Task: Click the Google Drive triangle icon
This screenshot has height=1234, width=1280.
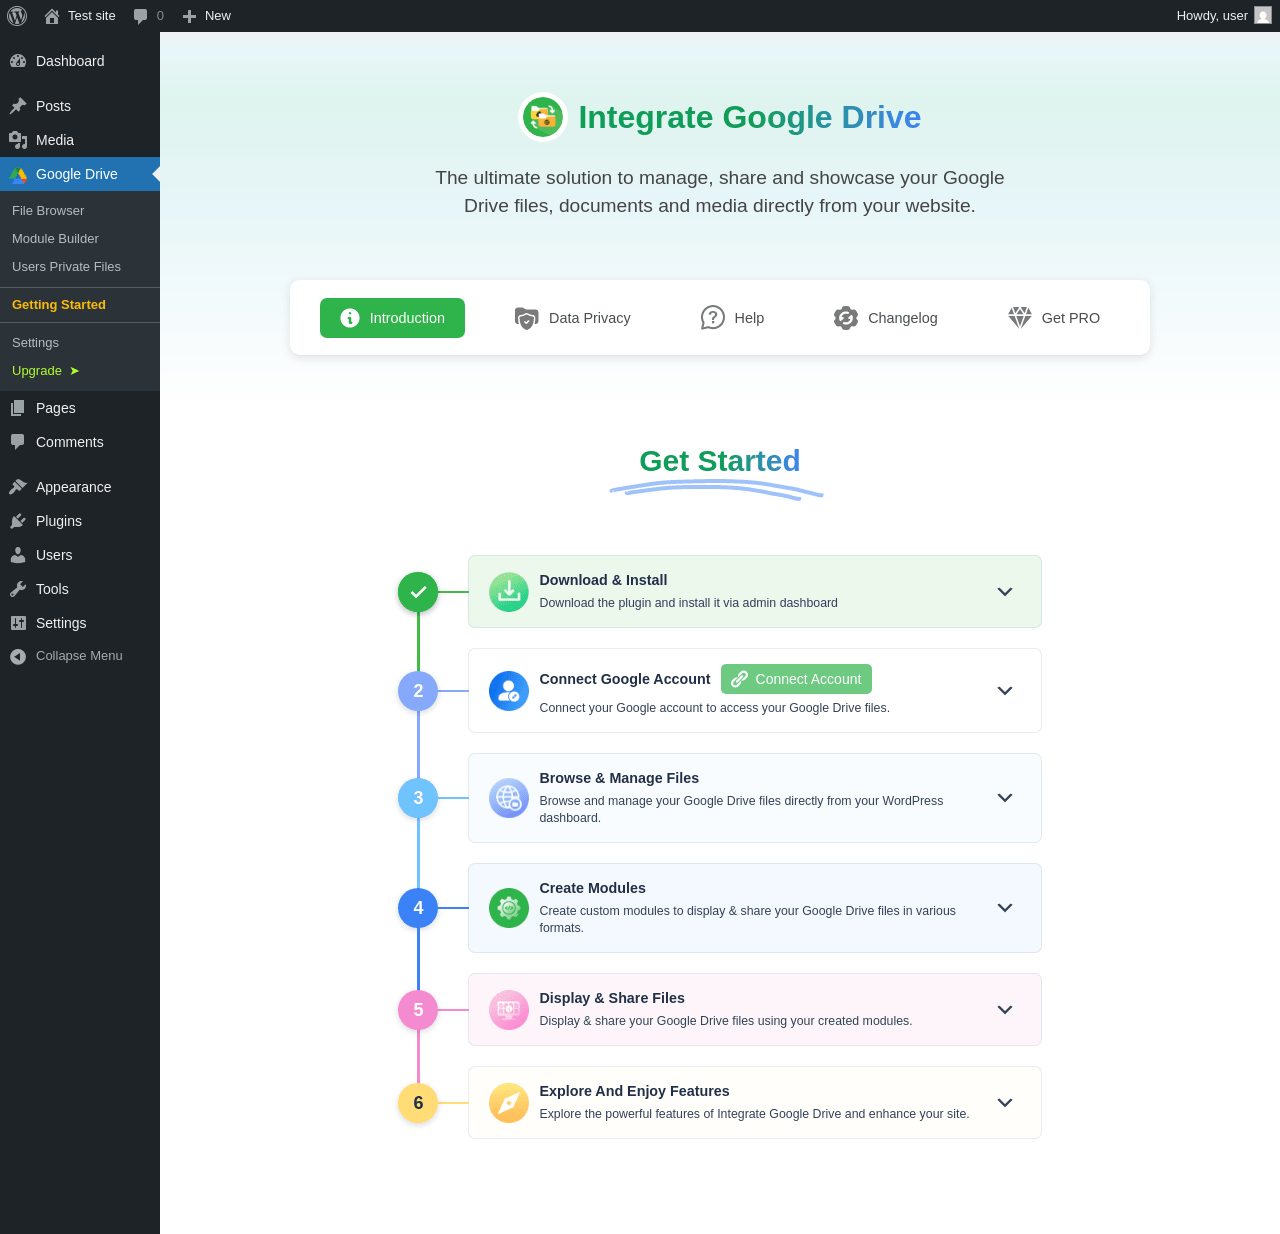Action: [18, 174]
